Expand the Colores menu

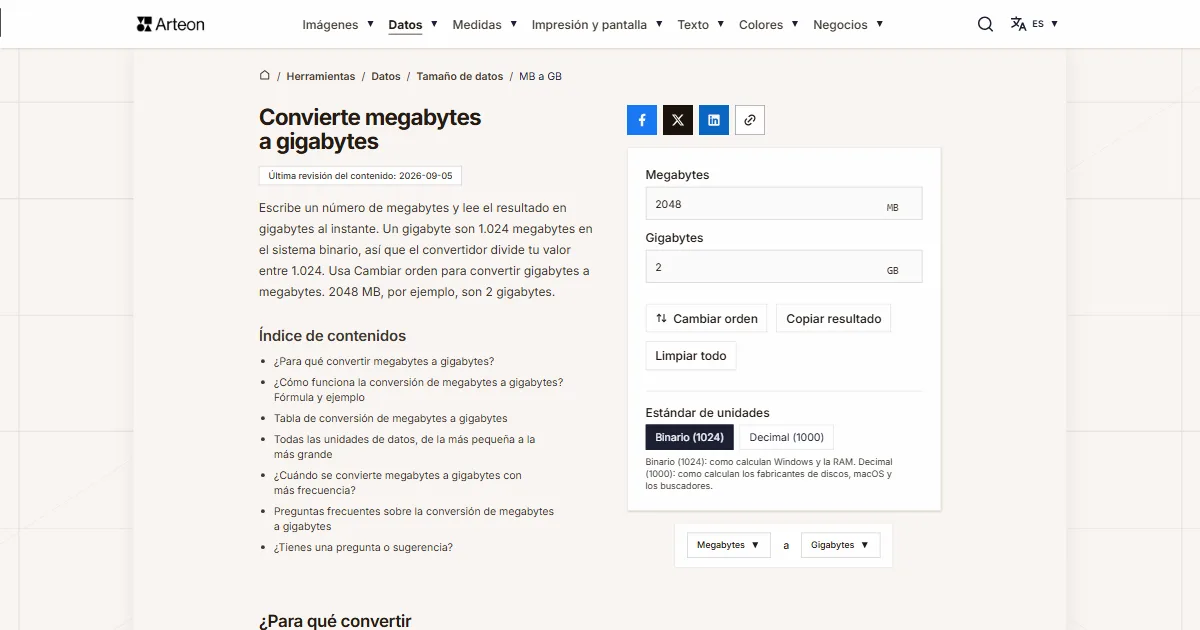(769, 24)
